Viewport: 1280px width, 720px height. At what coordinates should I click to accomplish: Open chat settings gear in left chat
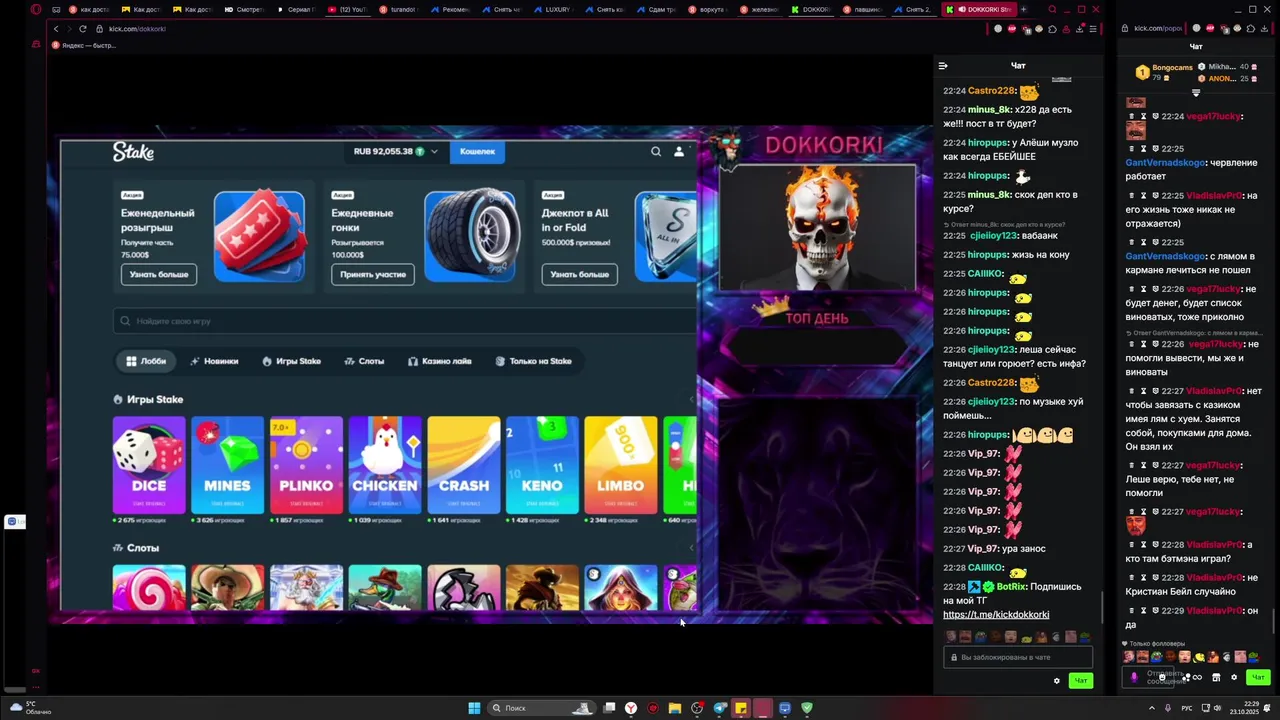(x=1056, y=681)
